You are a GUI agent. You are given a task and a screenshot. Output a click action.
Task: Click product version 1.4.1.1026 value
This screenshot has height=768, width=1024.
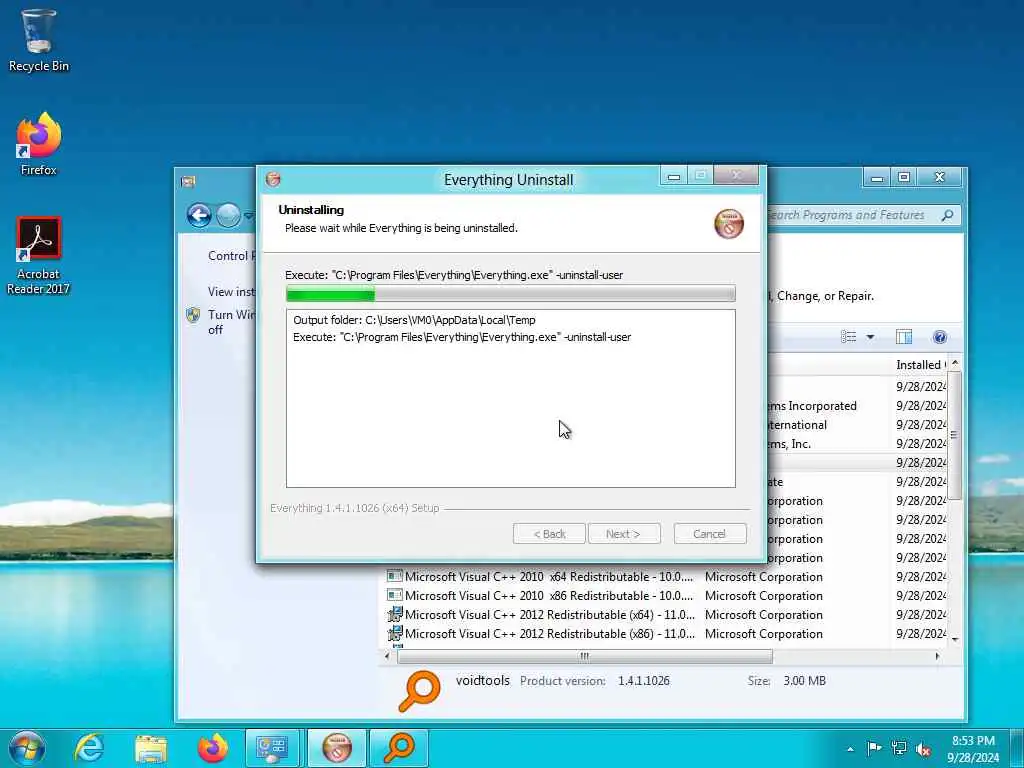coord(644,680)
